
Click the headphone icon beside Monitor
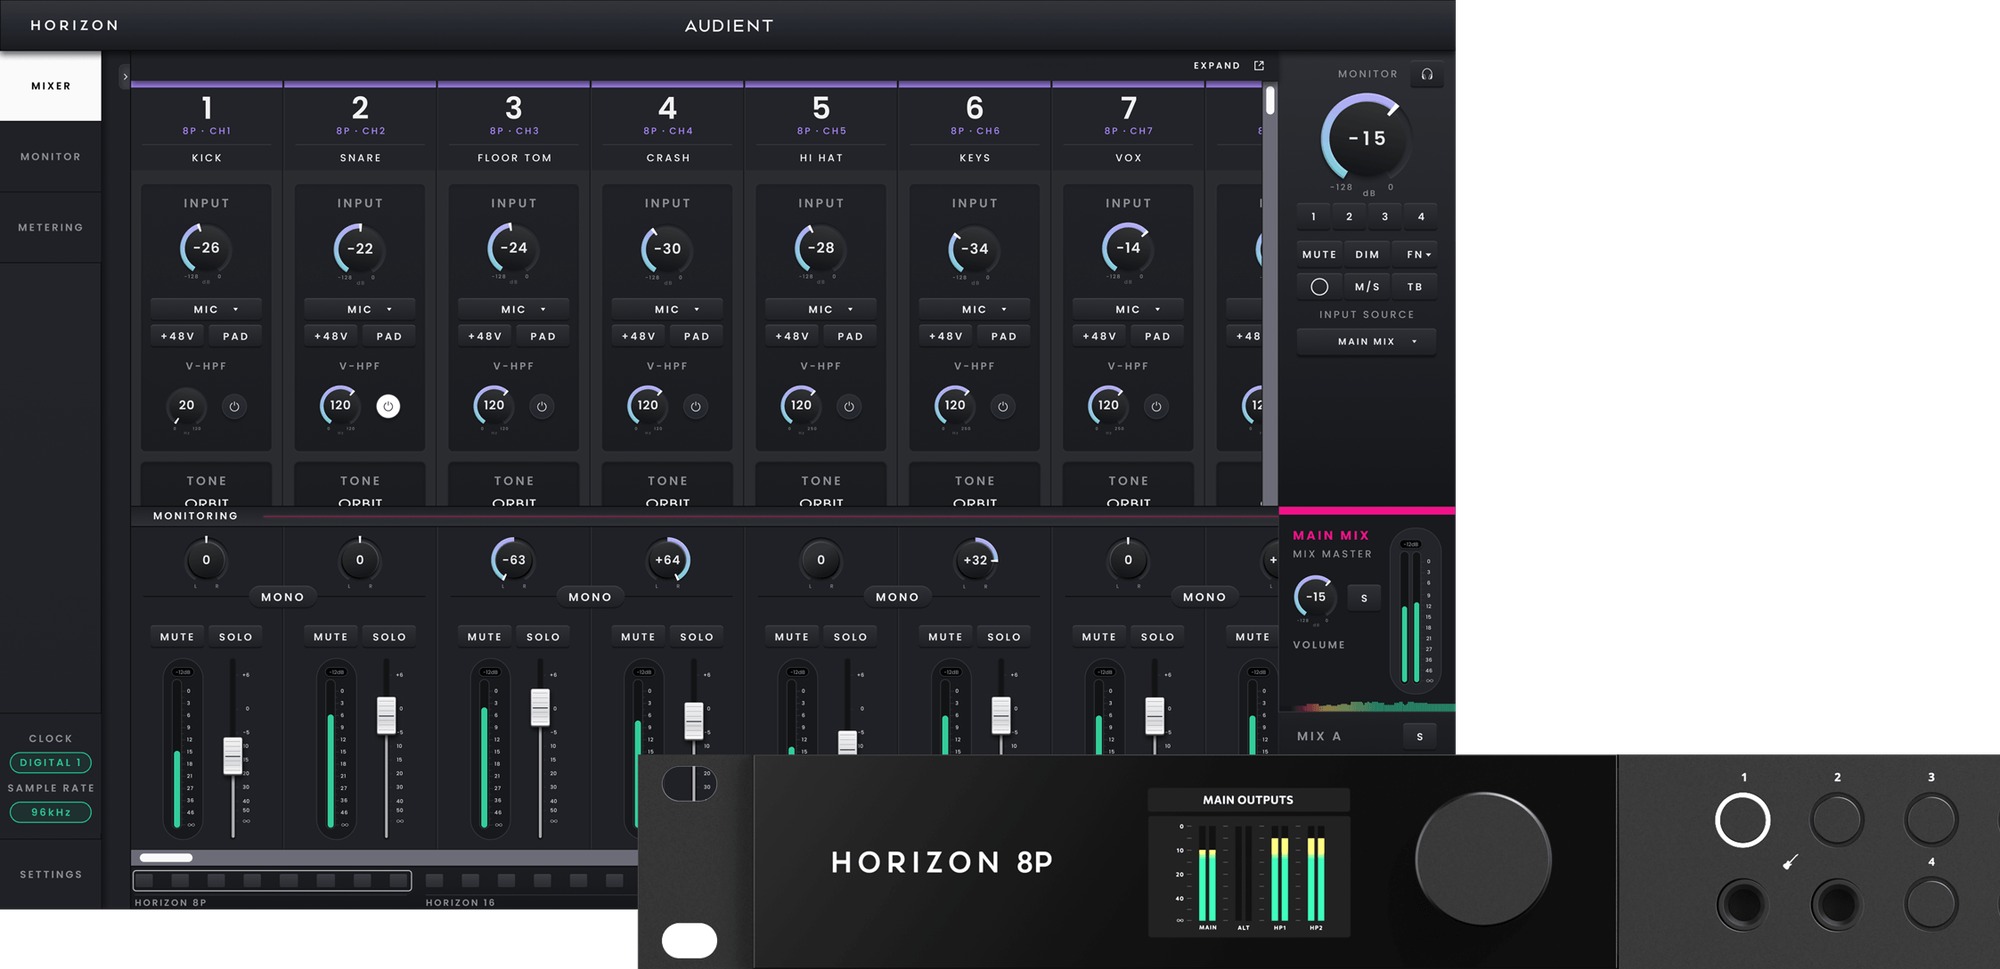click(1427, 74)
